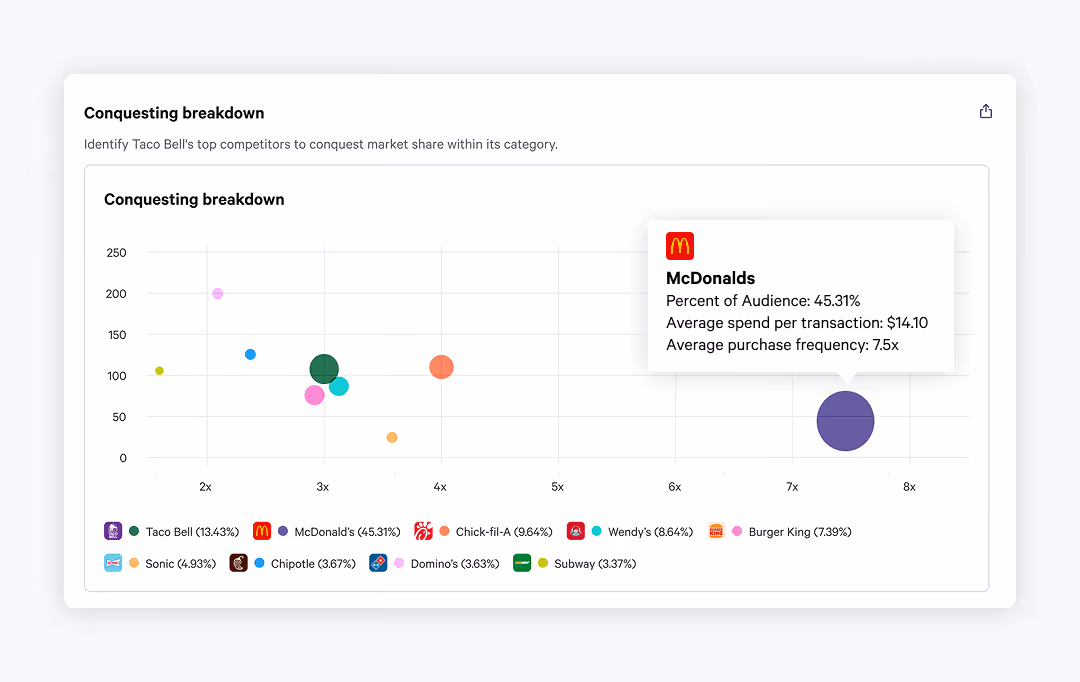Click the McDonald's logo in the legend
This screenshot has width=1080, height=682.
click(x=261, y=531)
